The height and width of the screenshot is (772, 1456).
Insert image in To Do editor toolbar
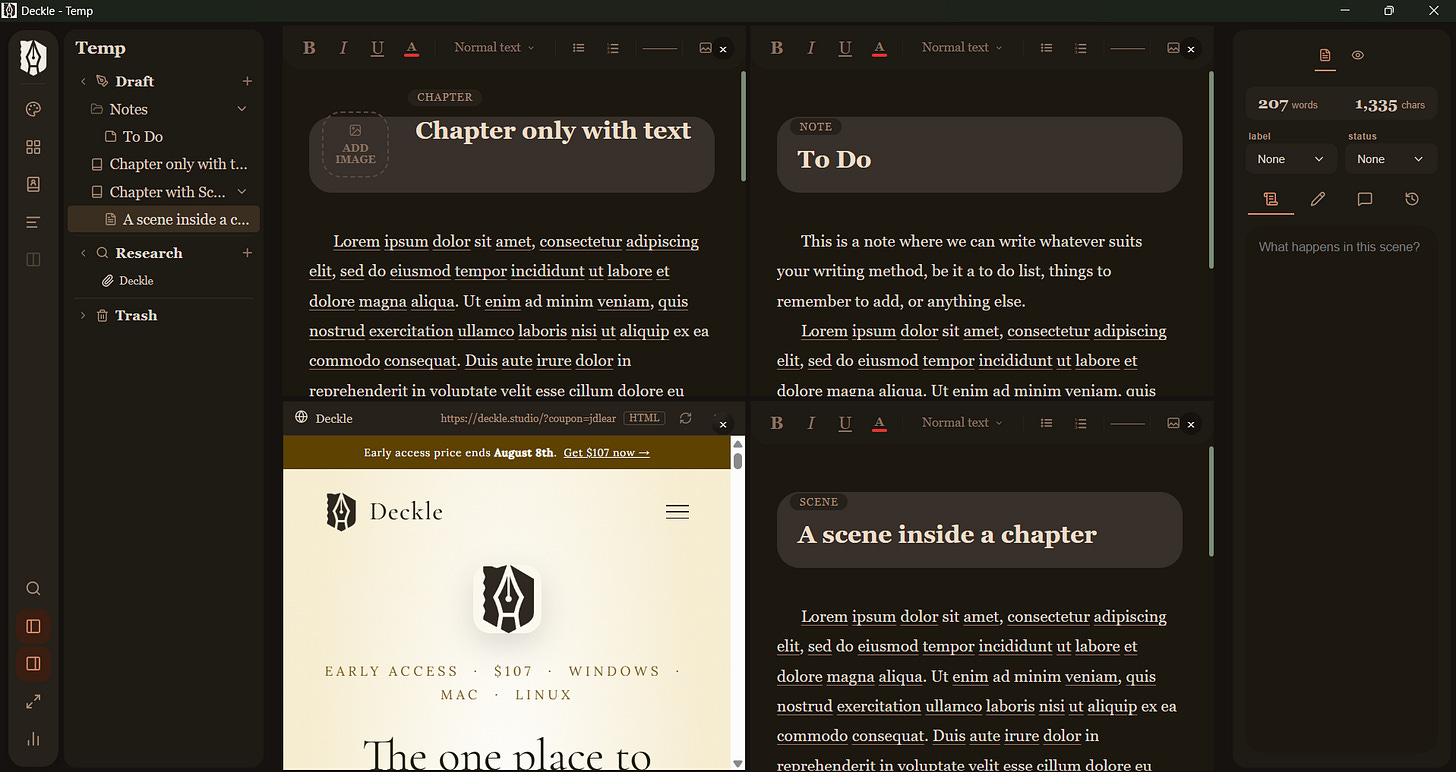1173,47
